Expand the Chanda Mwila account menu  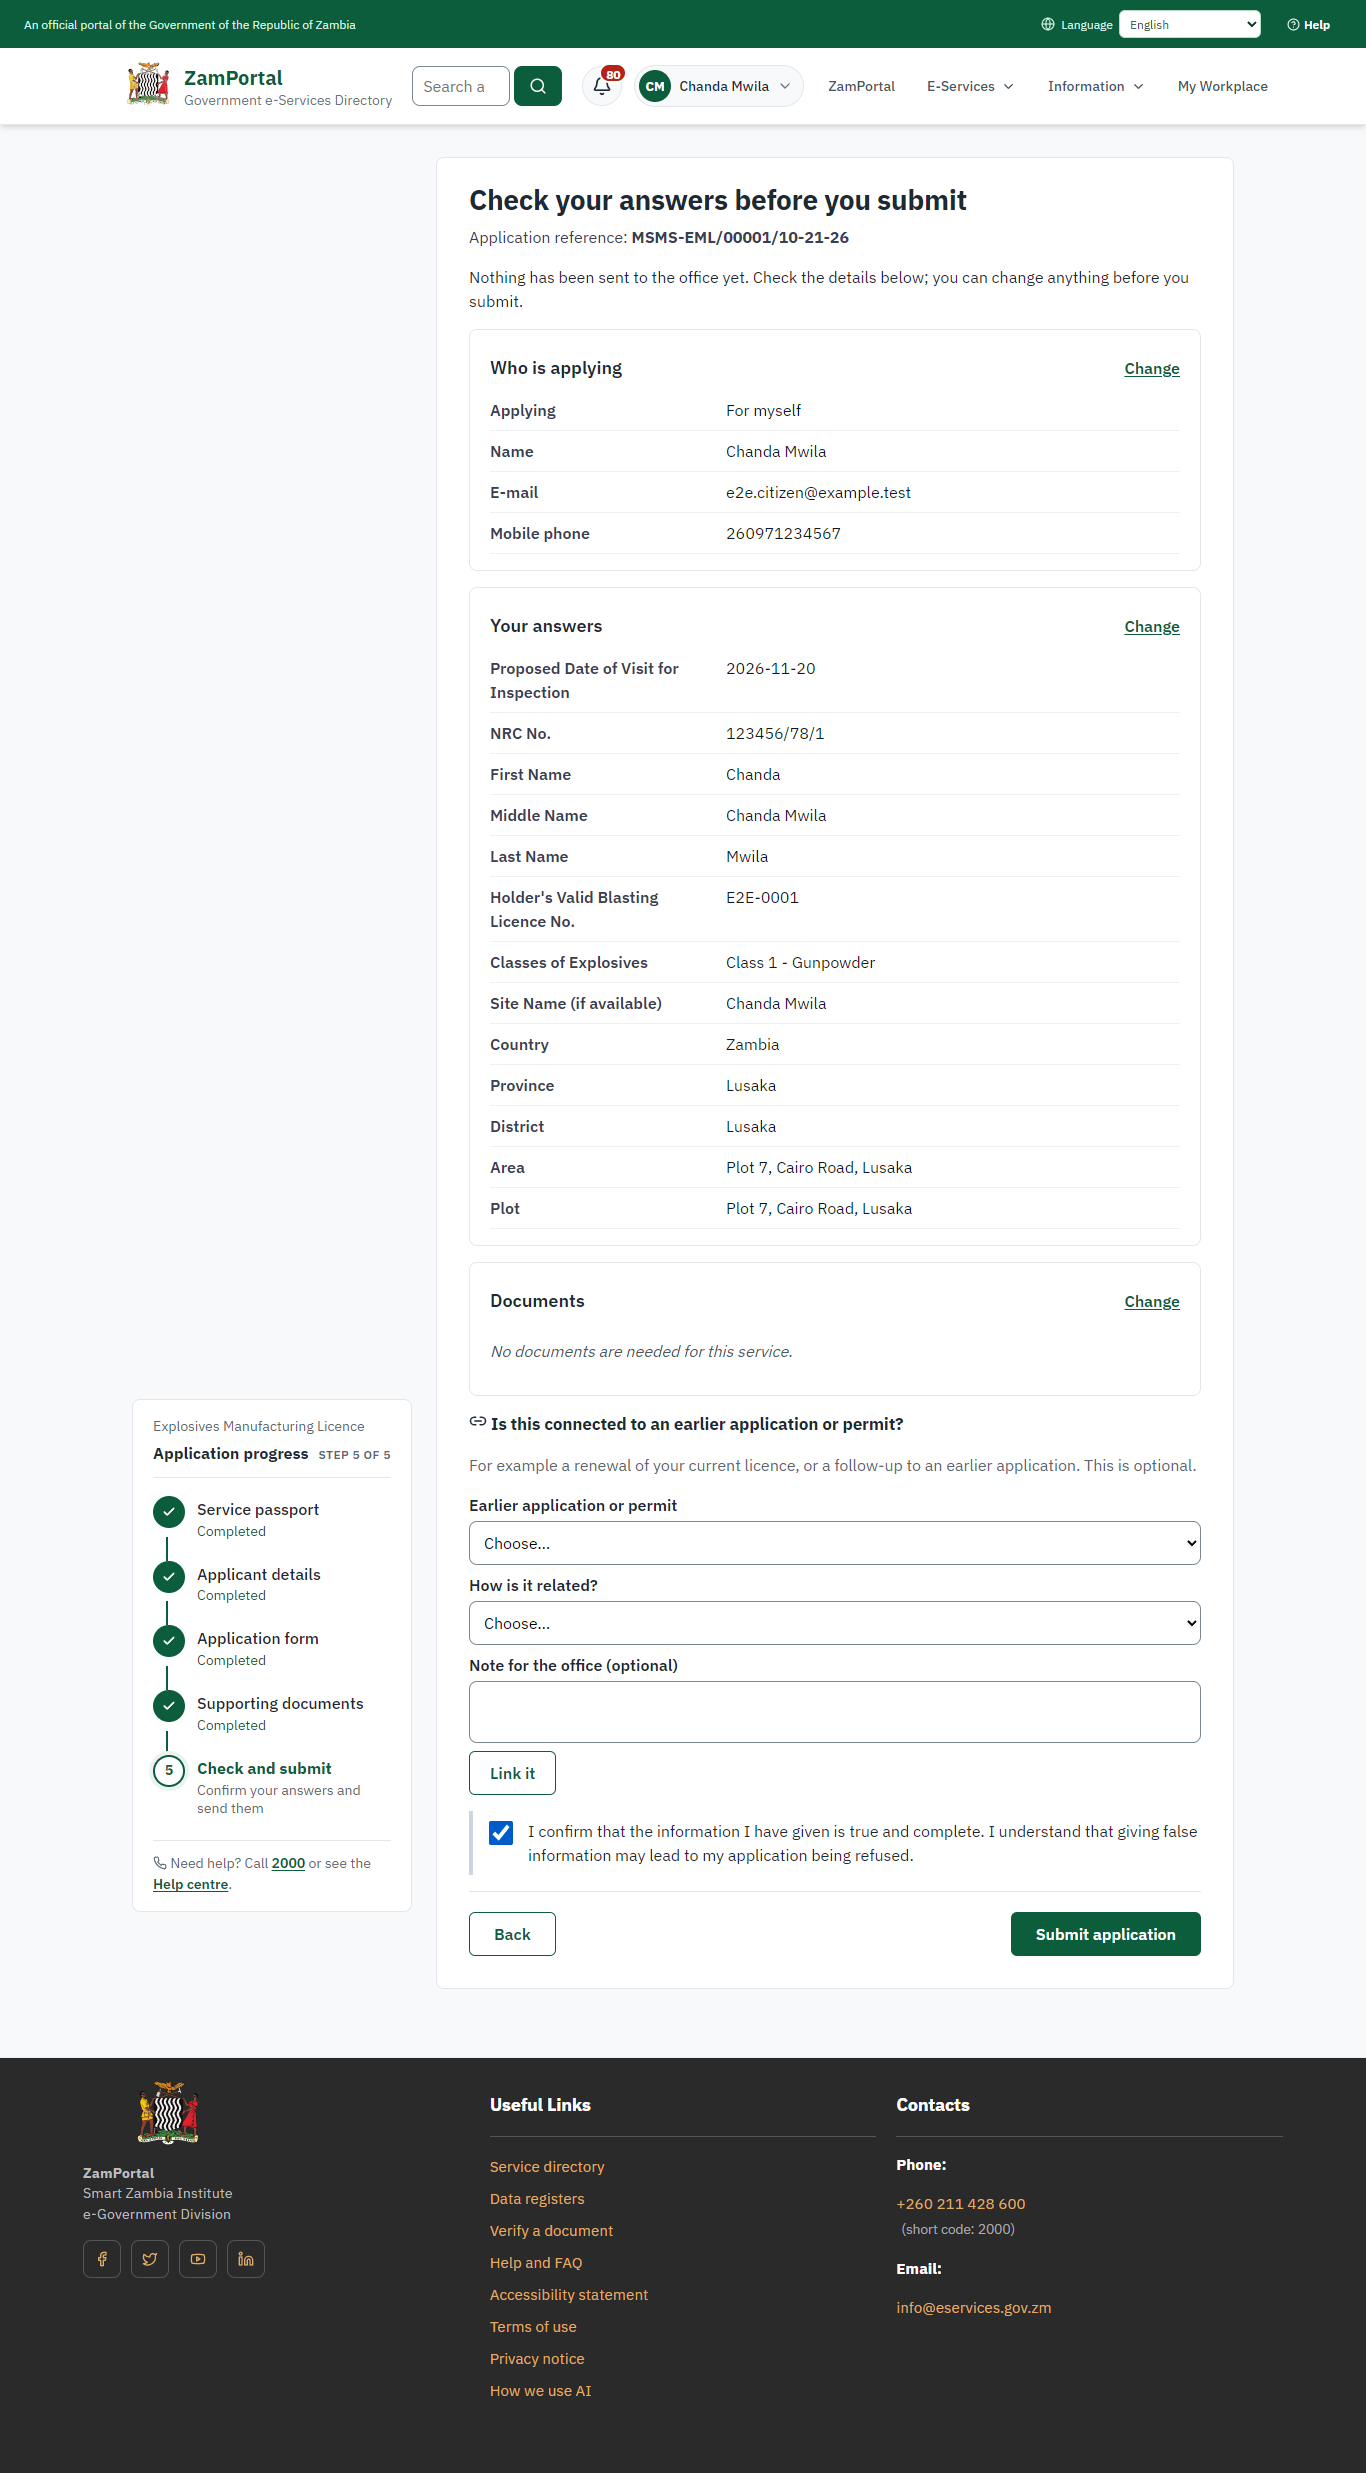pos(719,86)
